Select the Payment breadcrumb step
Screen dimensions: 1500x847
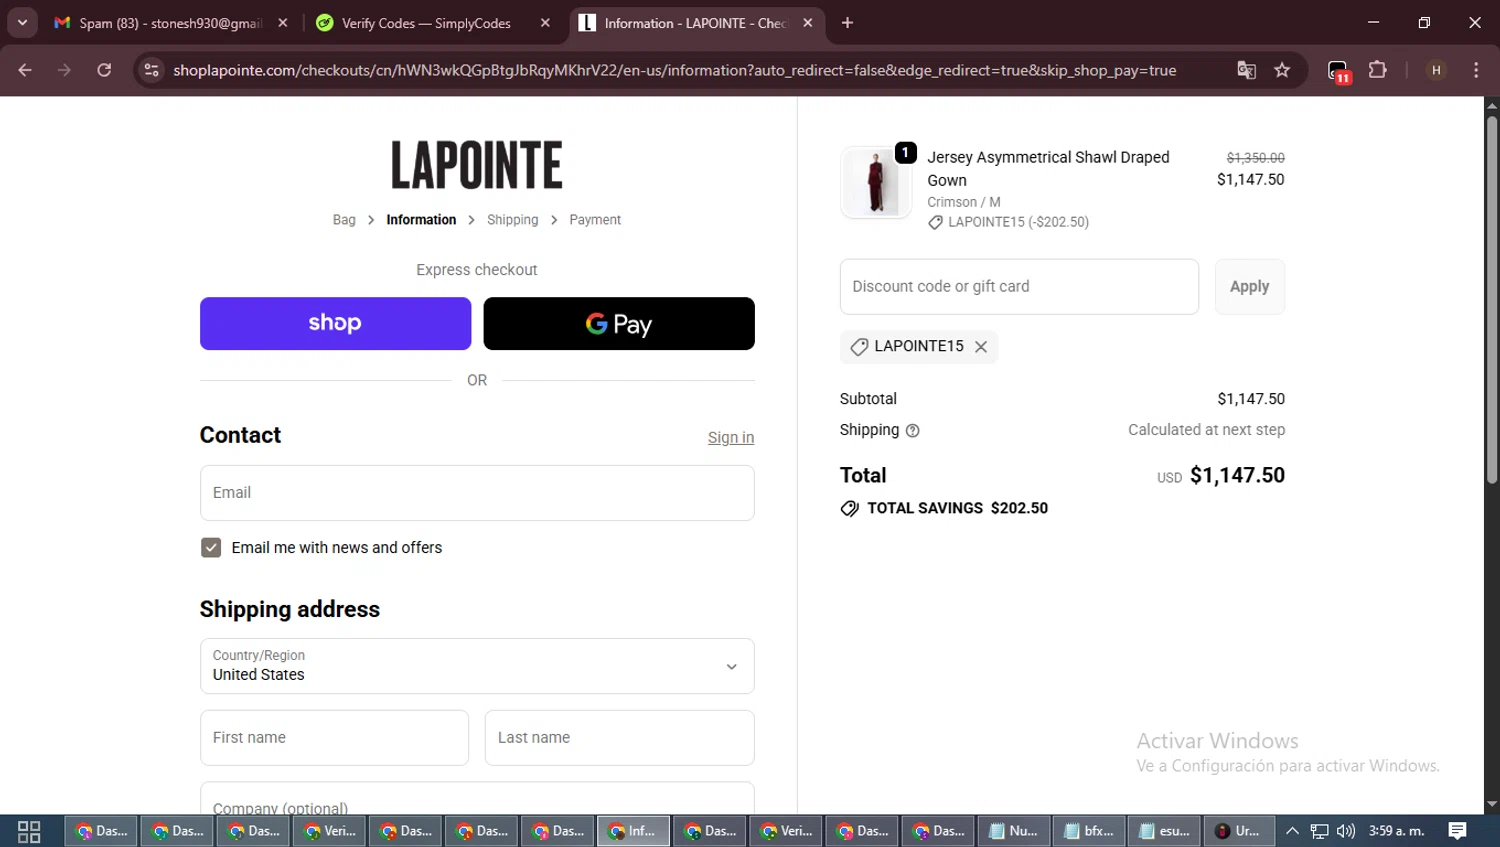595,220
